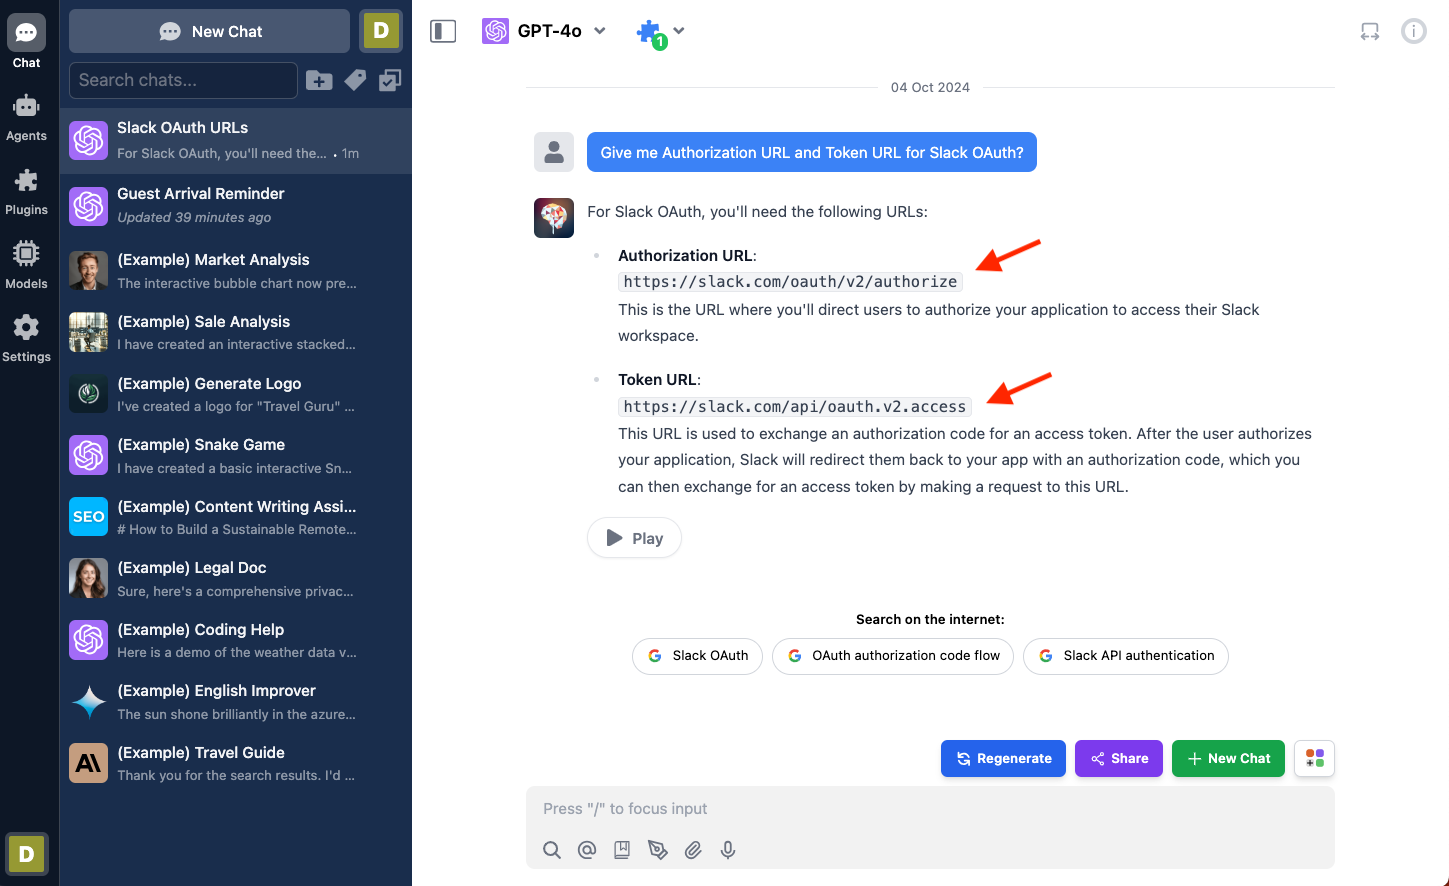Click the add folder icon
The width and height of the screenshot is (1449, 886).
[x=319, y=80]
